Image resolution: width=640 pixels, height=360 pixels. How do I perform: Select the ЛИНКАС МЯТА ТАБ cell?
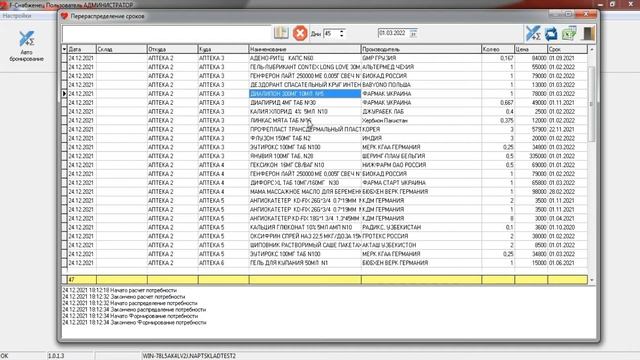pyautogui.click(x=305, y=120)
